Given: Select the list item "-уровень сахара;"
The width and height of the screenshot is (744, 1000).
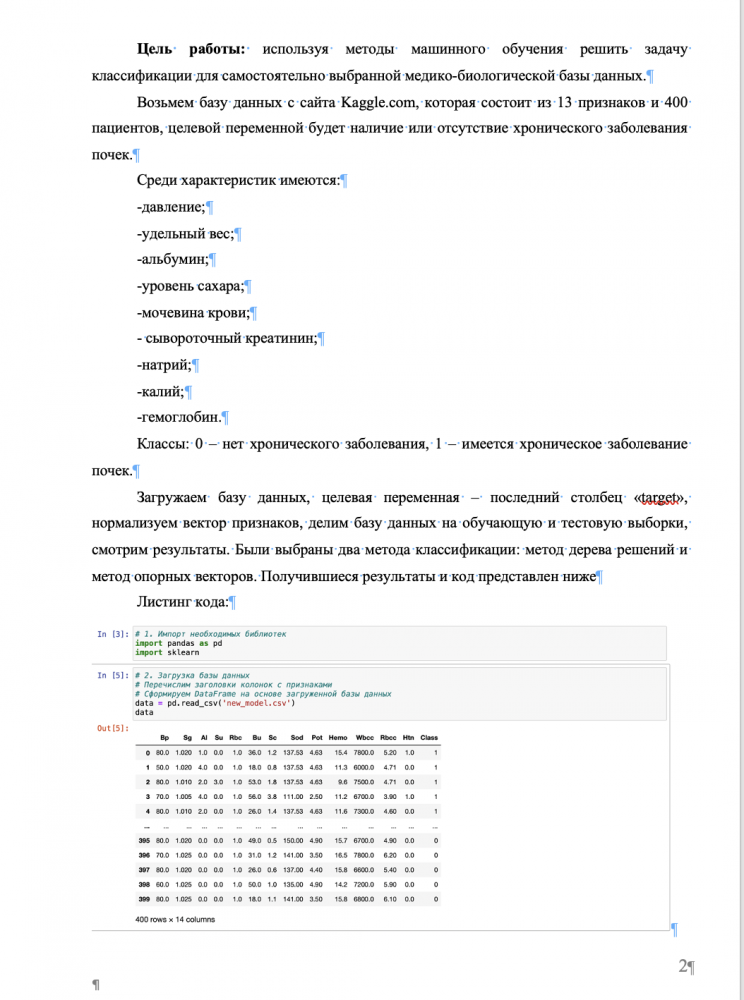Looking at the screenshot, I should click(190, 286).
